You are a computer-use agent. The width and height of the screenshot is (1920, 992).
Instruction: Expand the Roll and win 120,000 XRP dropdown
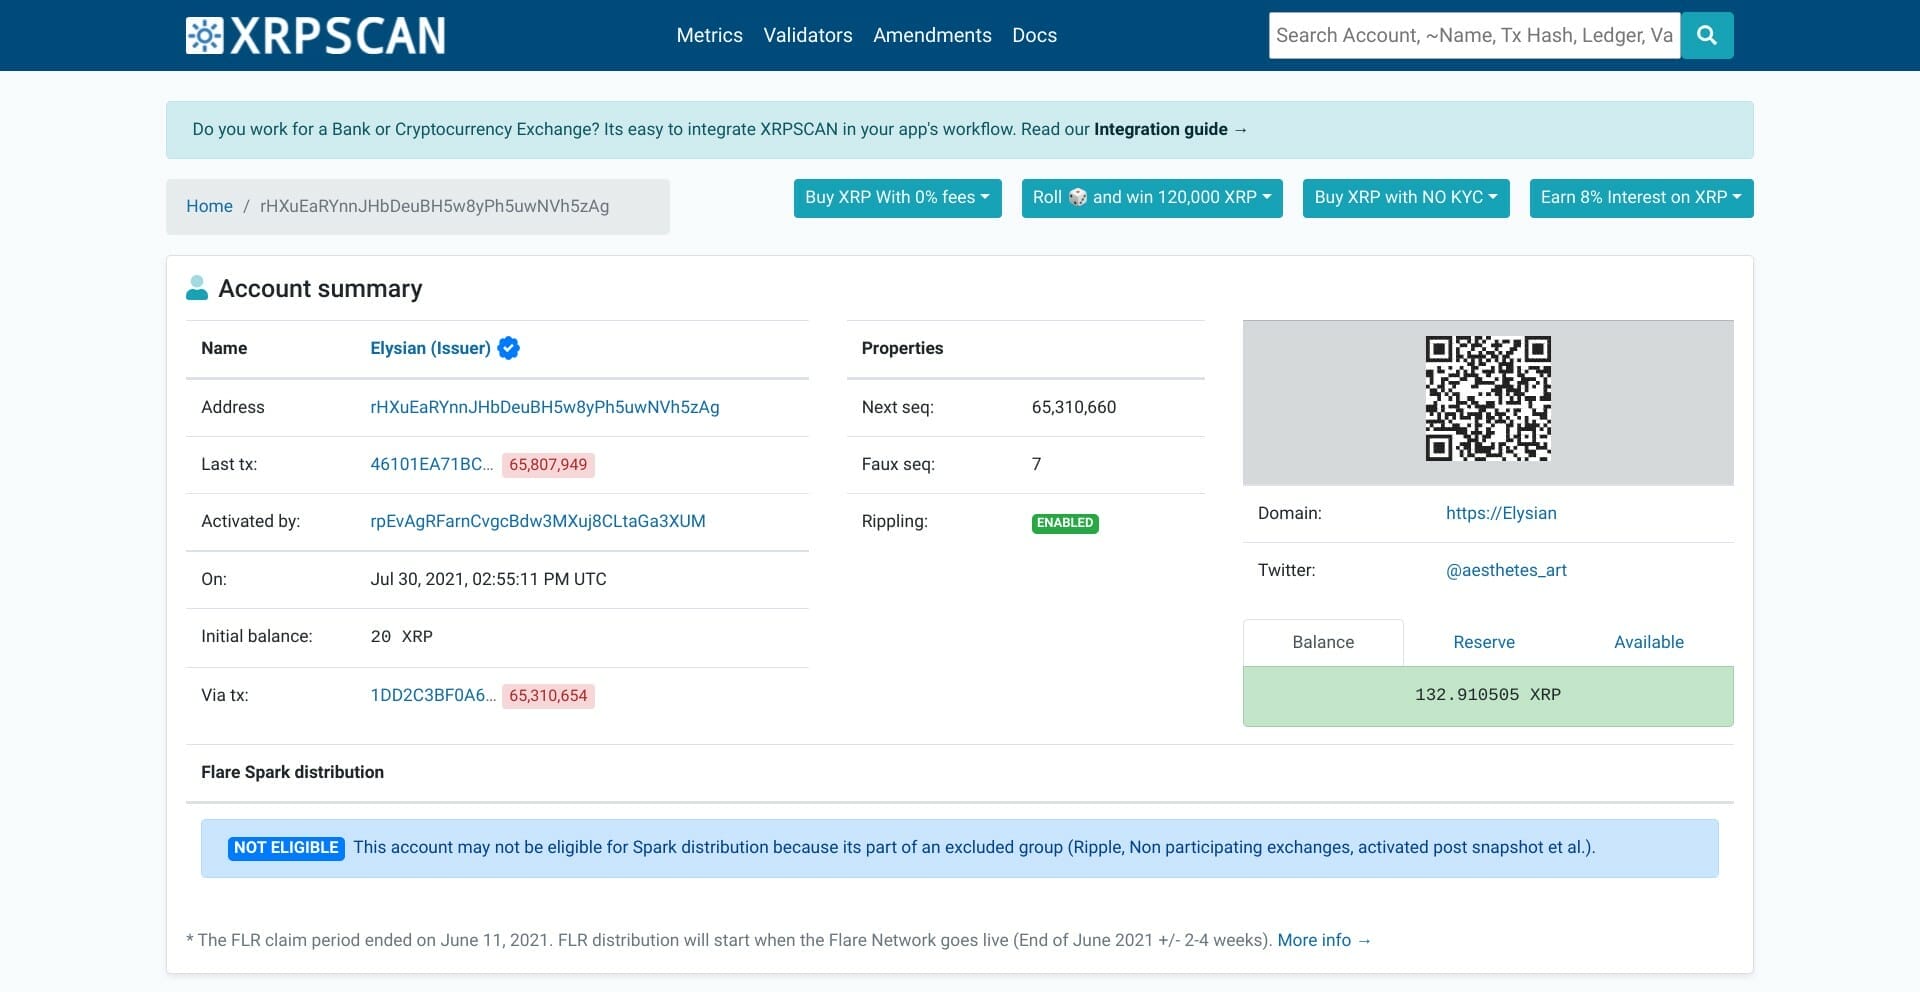1152,198
